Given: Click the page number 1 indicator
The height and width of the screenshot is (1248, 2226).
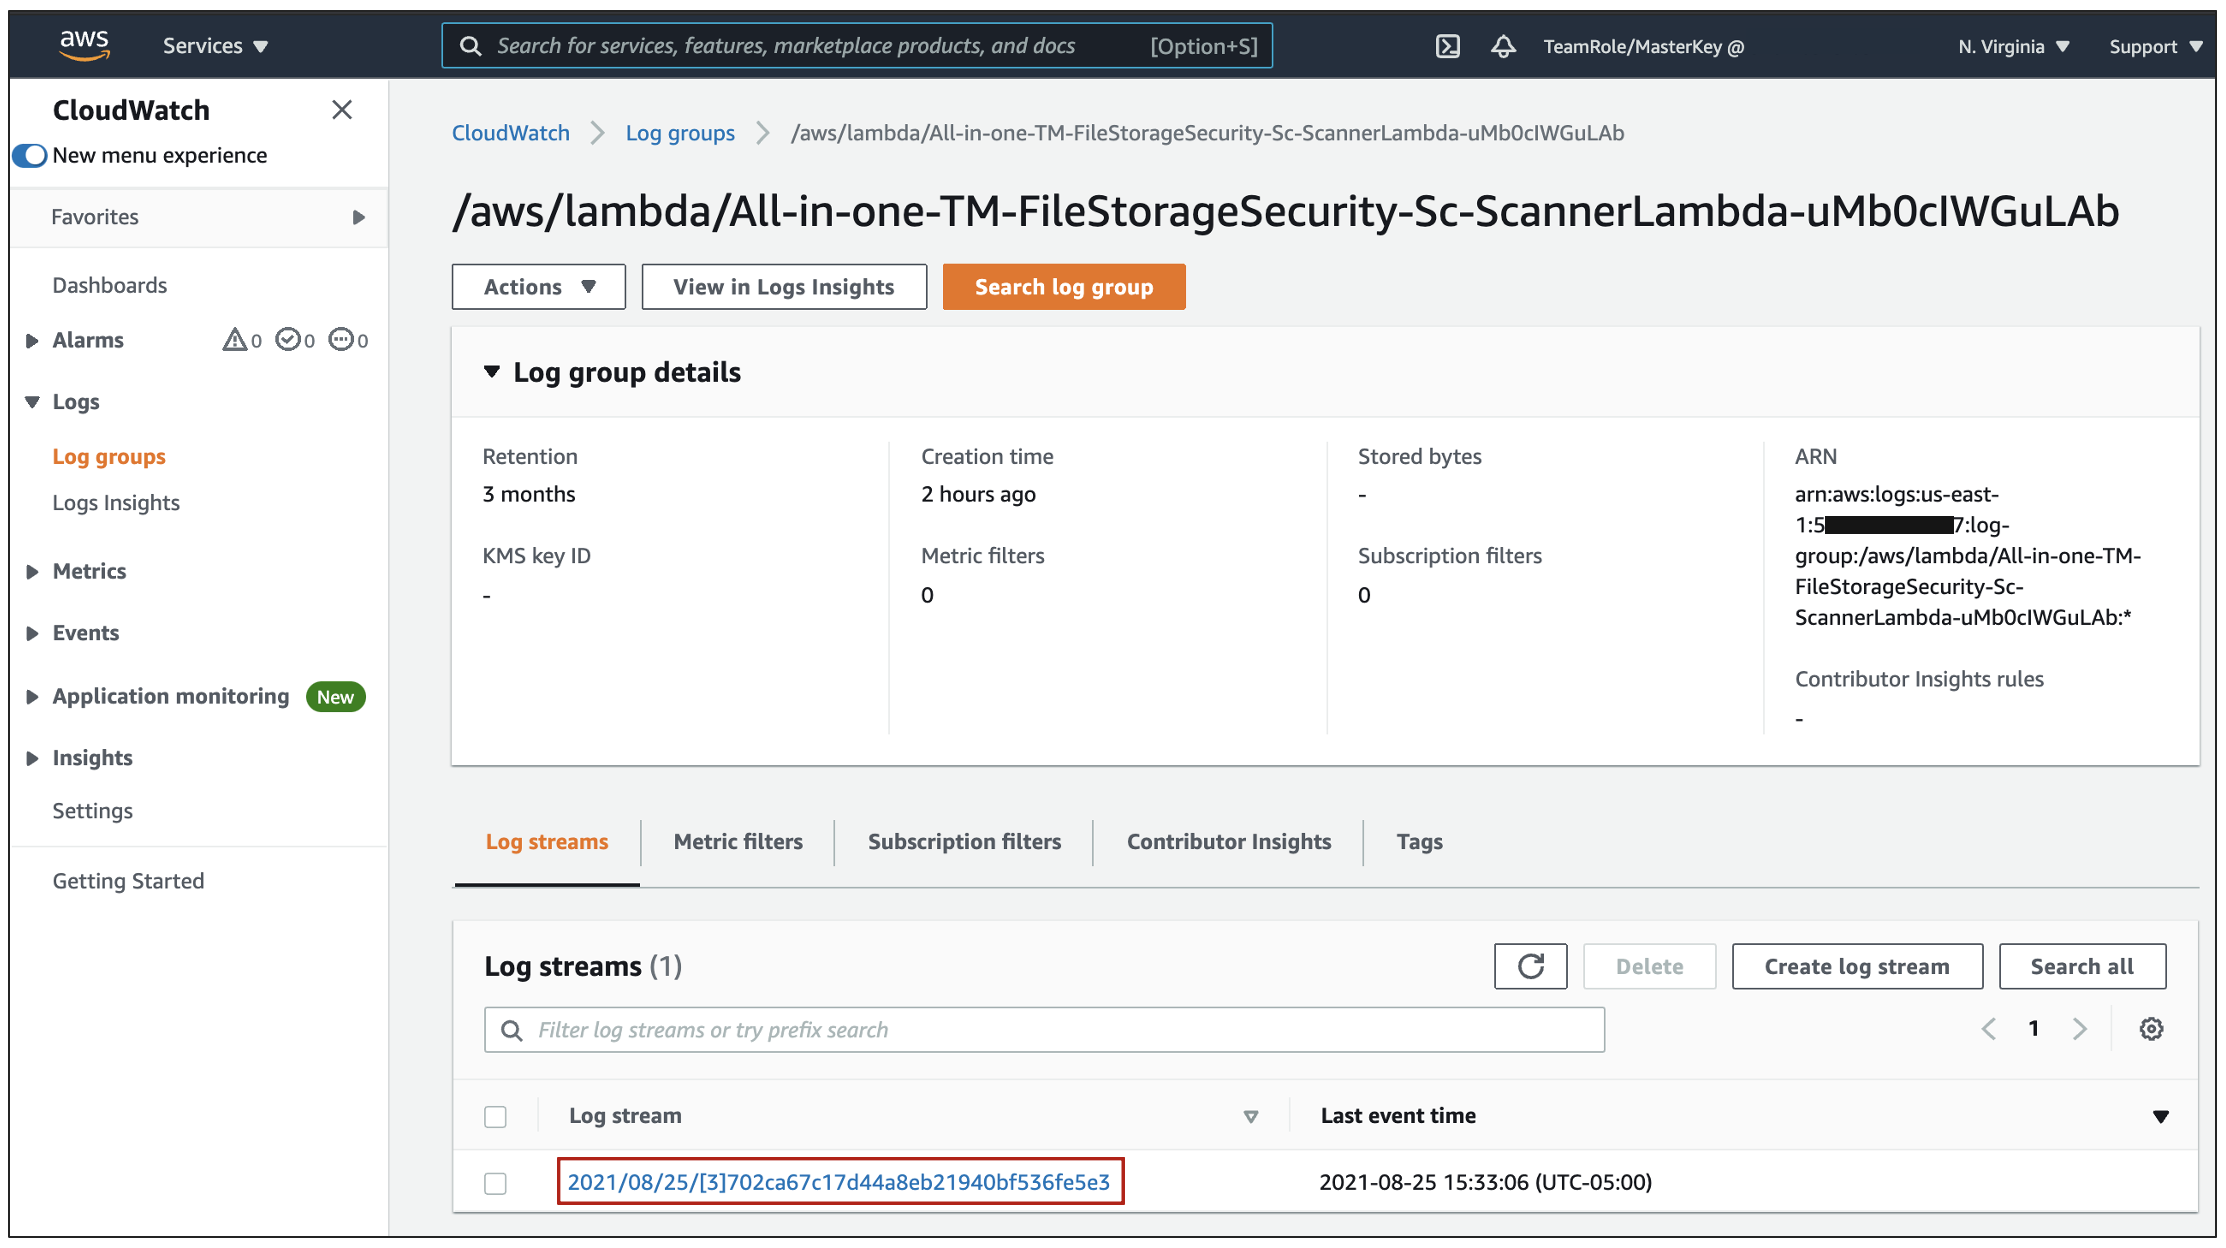Looking at the screenshot, I should [2033, 1029].
